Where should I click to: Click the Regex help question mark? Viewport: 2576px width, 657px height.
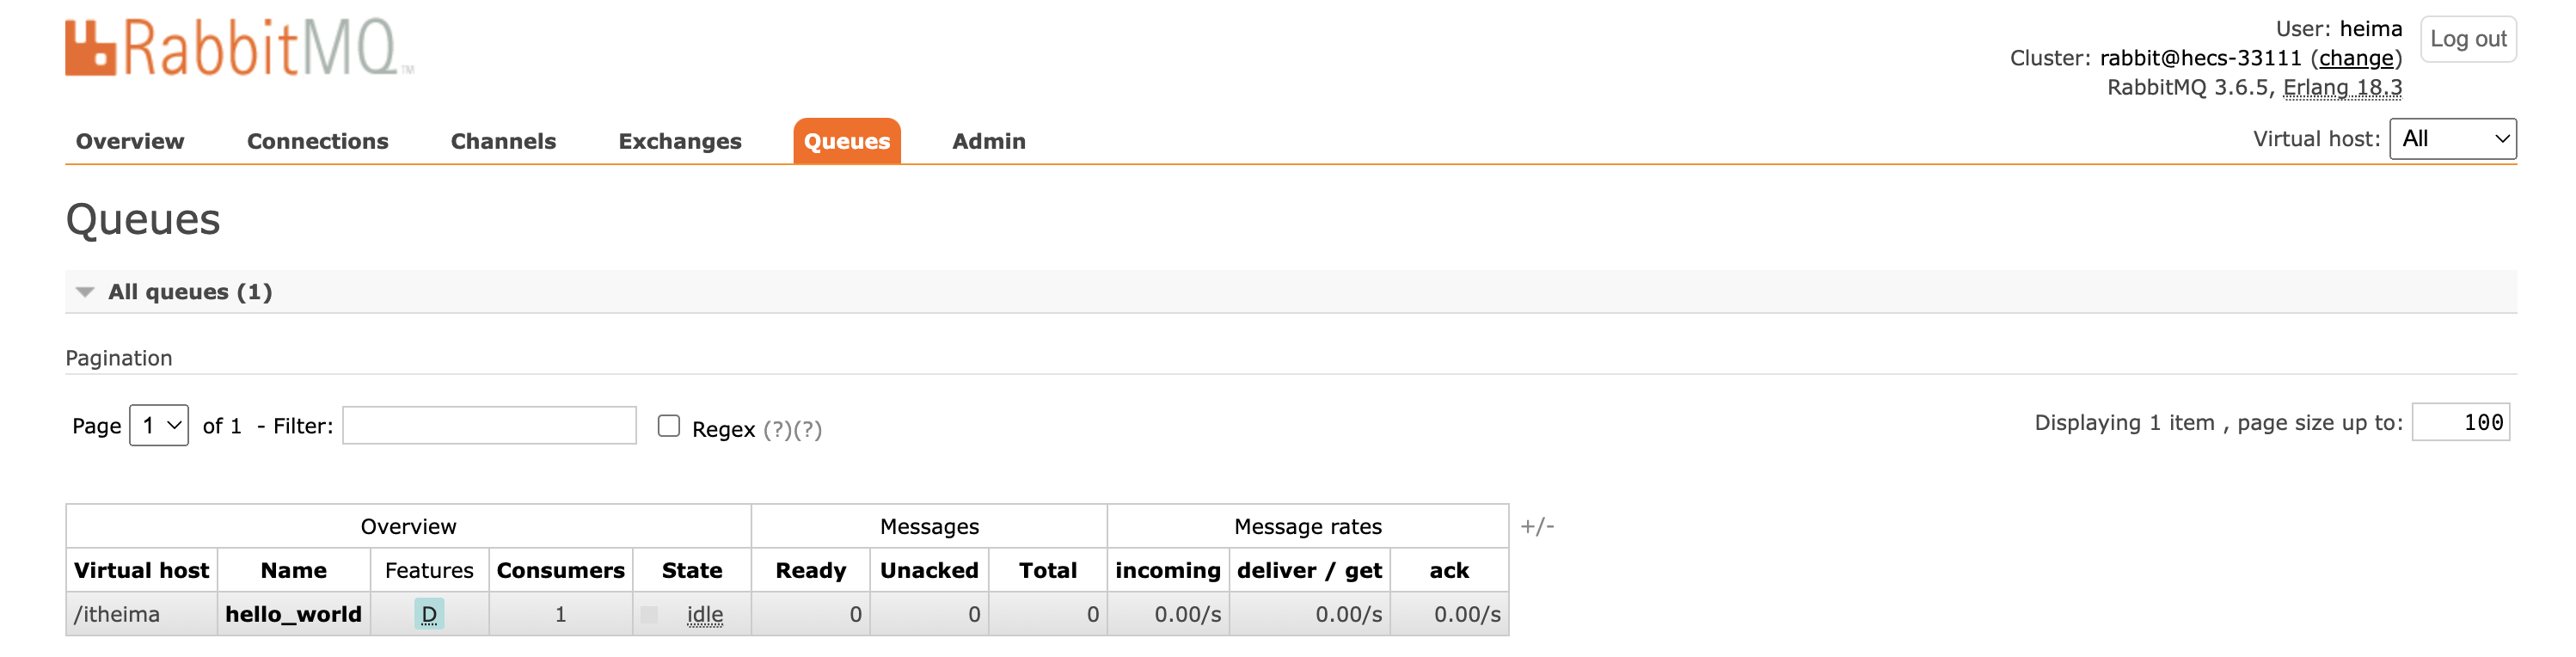pos(778,430)
